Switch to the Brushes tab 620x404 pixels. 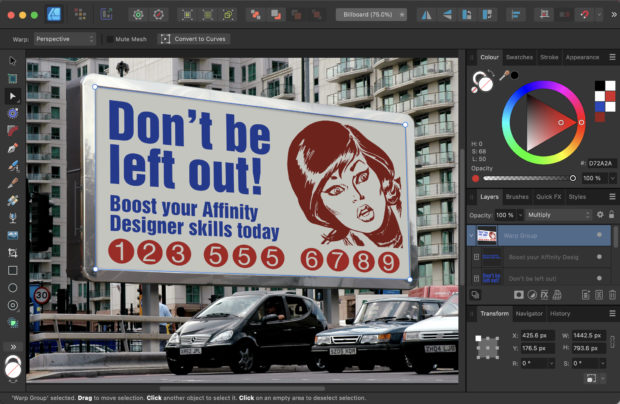[517, 196]
